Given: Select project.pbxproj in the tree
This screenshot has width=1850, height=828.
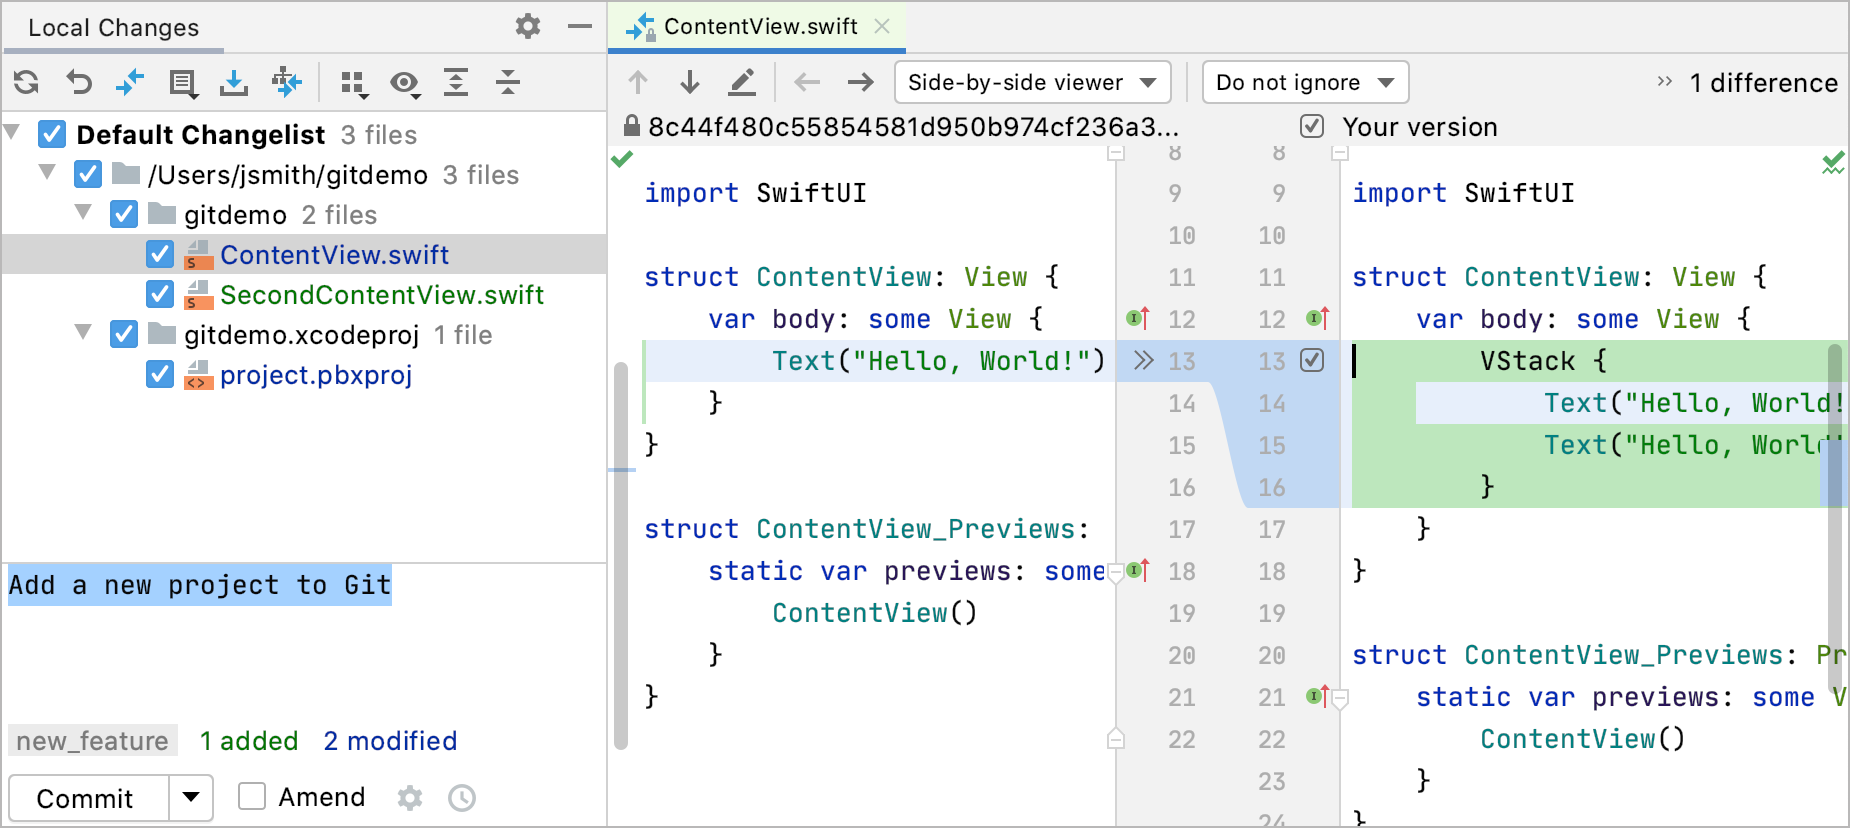Looking at the screenshot, I should coord(316,375).
